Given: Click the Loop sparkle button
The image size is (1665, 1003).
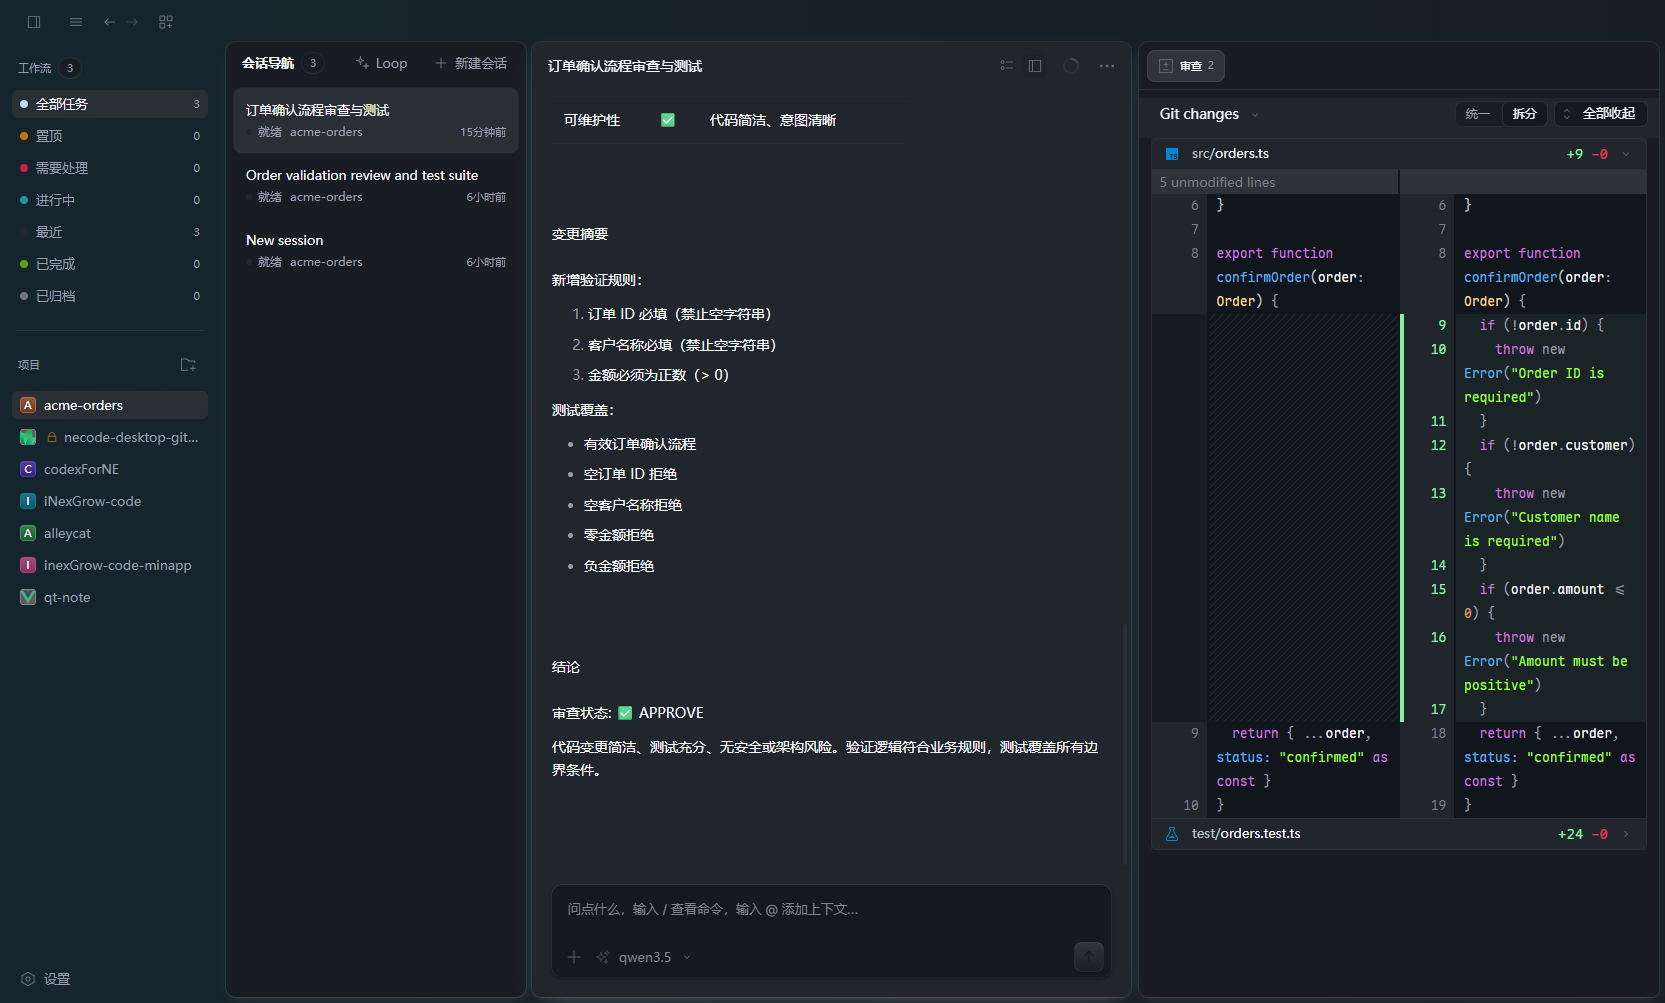Looking at the screenshot, I should pos(381,63).
